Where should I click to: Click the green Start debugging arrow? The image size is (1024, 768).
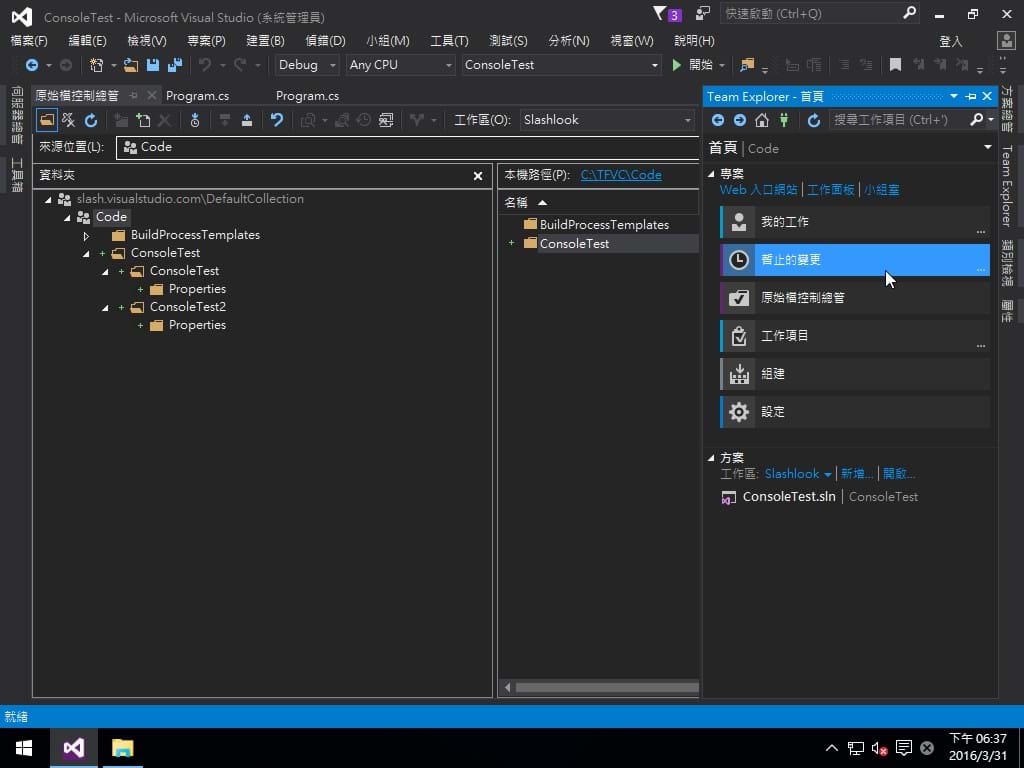pos(677,65)
